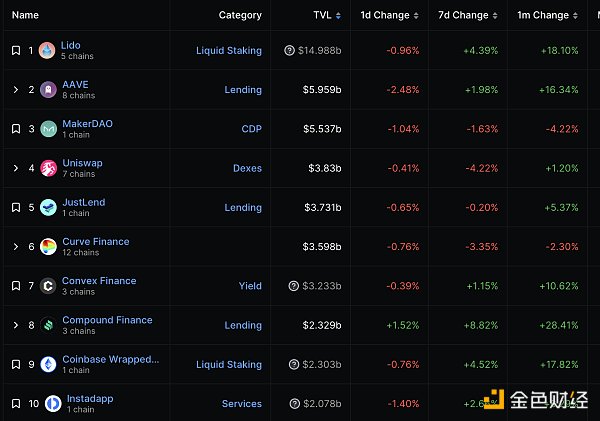Open the CDP category link

(x=251, y=129)
